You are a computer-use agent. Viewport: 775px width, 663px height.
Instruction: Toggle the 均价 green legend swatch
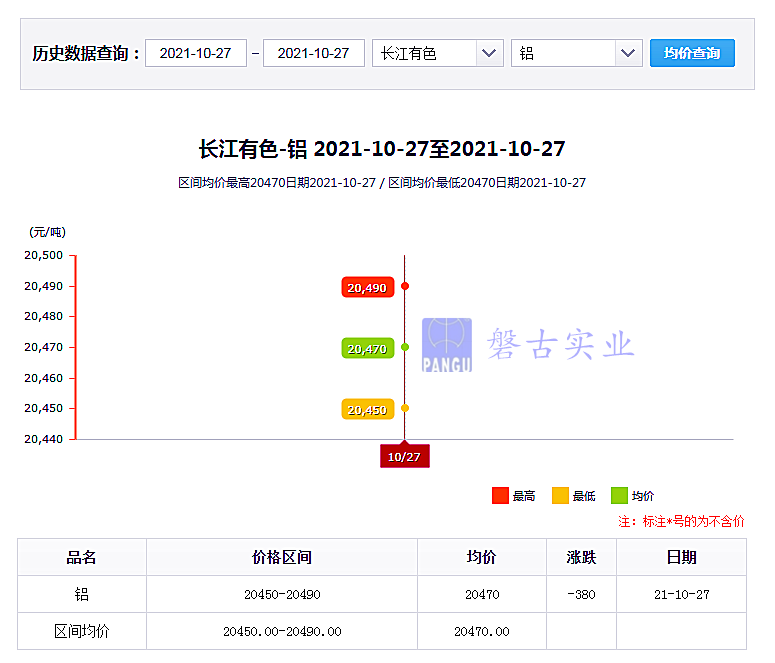coord(619,496)
